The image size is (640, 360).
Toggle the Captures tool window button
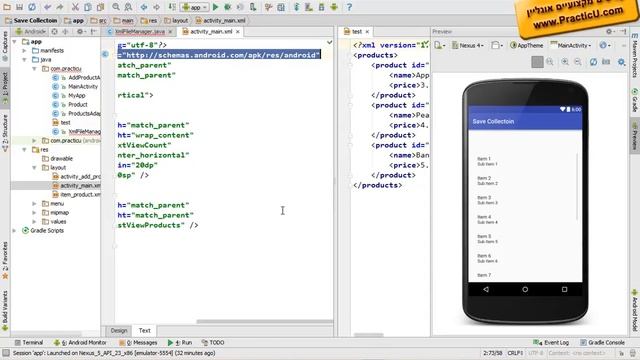tap(5, 46)
